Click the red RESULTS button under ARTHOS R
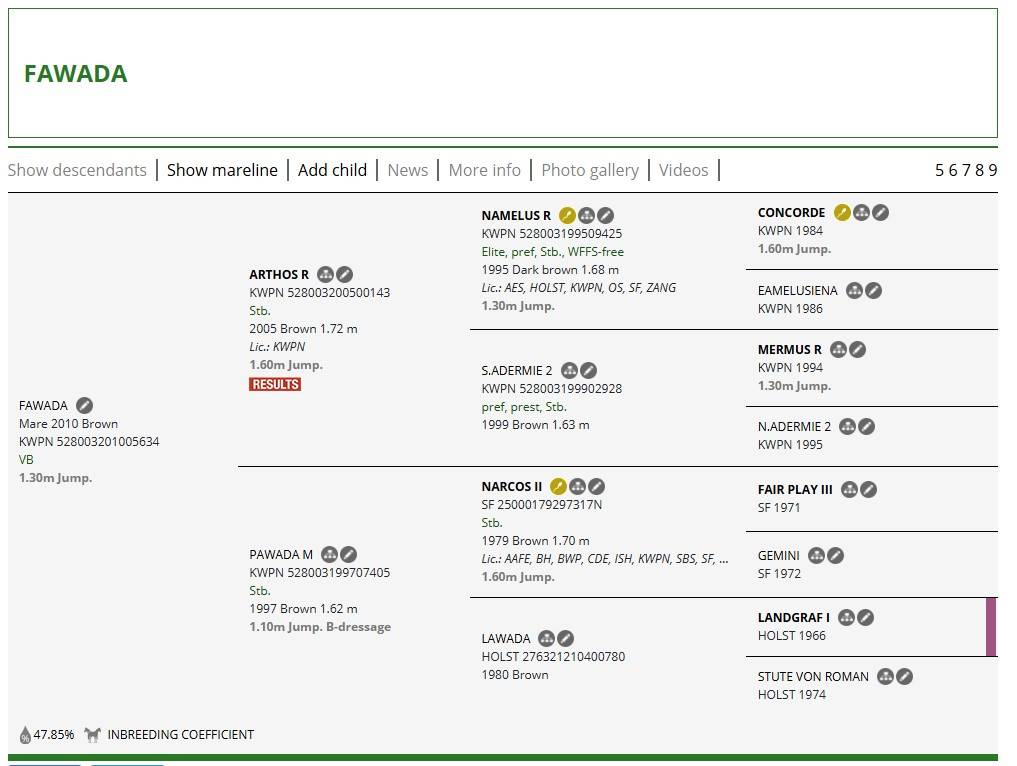Viewport: 1017px width, 766px height. (x=275, y=385)
